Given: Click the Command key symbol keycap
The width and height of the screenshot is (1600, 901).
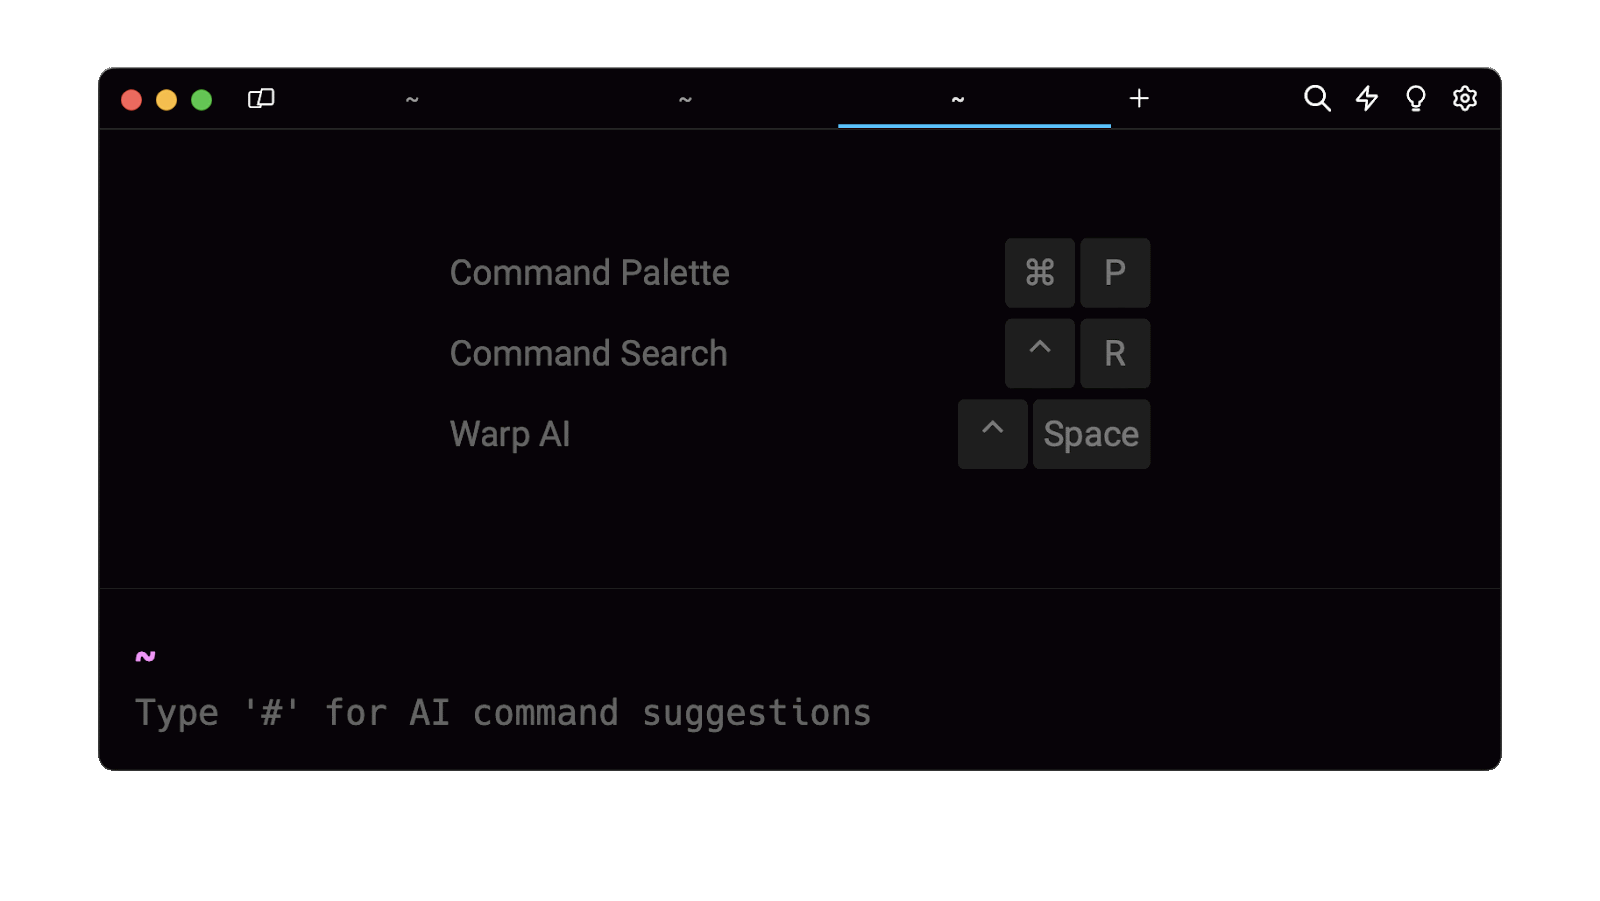Looking at the screenshot, I should pos(1040,273).
